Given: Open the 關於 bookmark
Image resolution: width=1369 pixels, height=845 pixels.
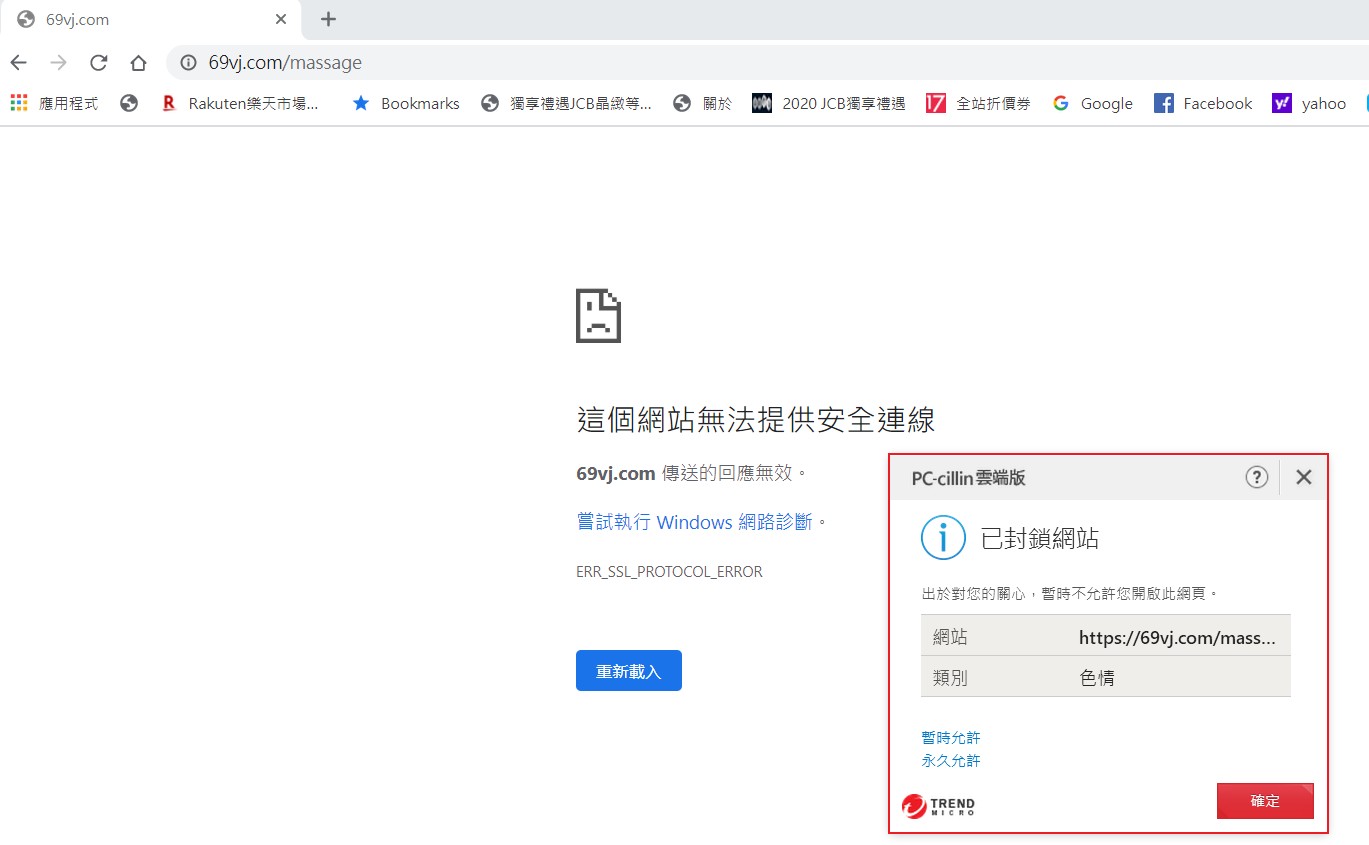Looking at the screenshot, I should click(x=703, y=103).
